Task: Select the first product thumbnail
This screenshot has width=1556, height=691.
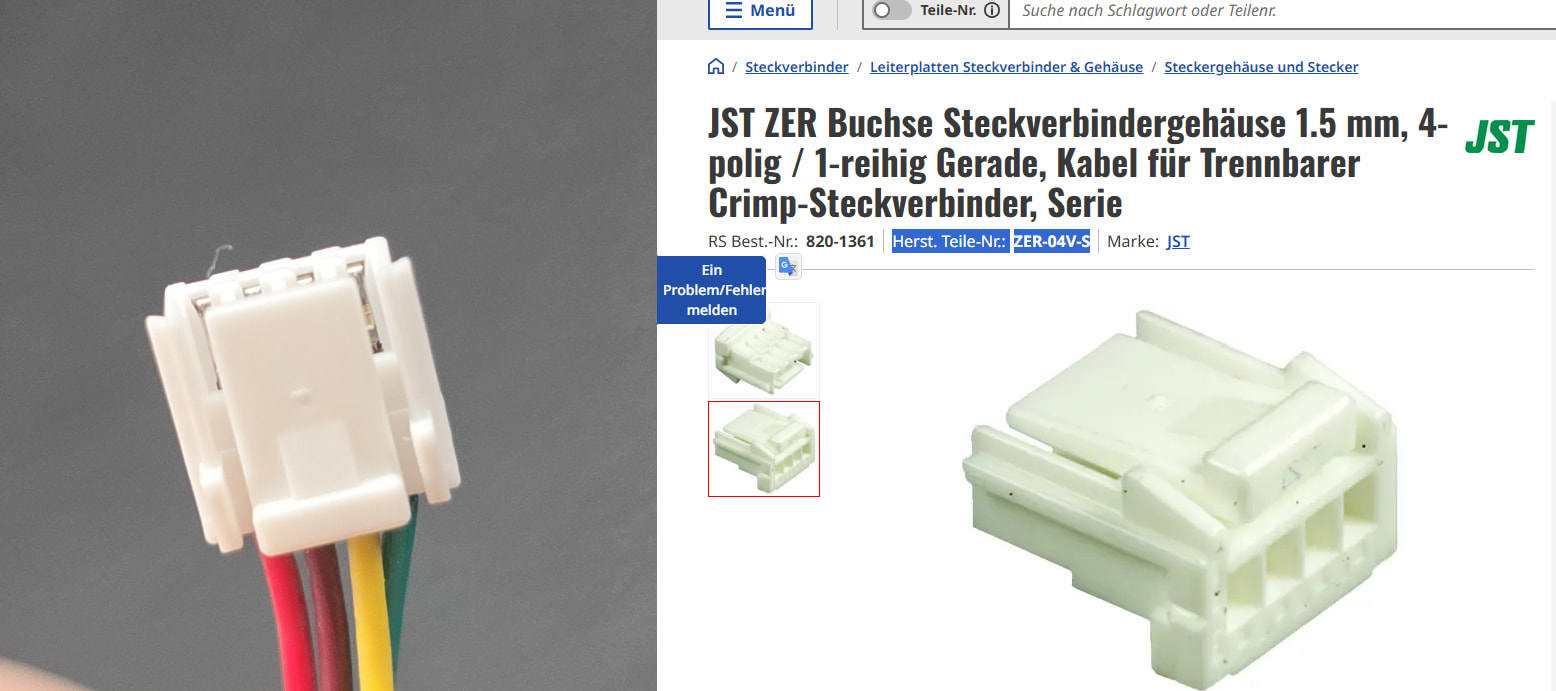Action: 764,350
